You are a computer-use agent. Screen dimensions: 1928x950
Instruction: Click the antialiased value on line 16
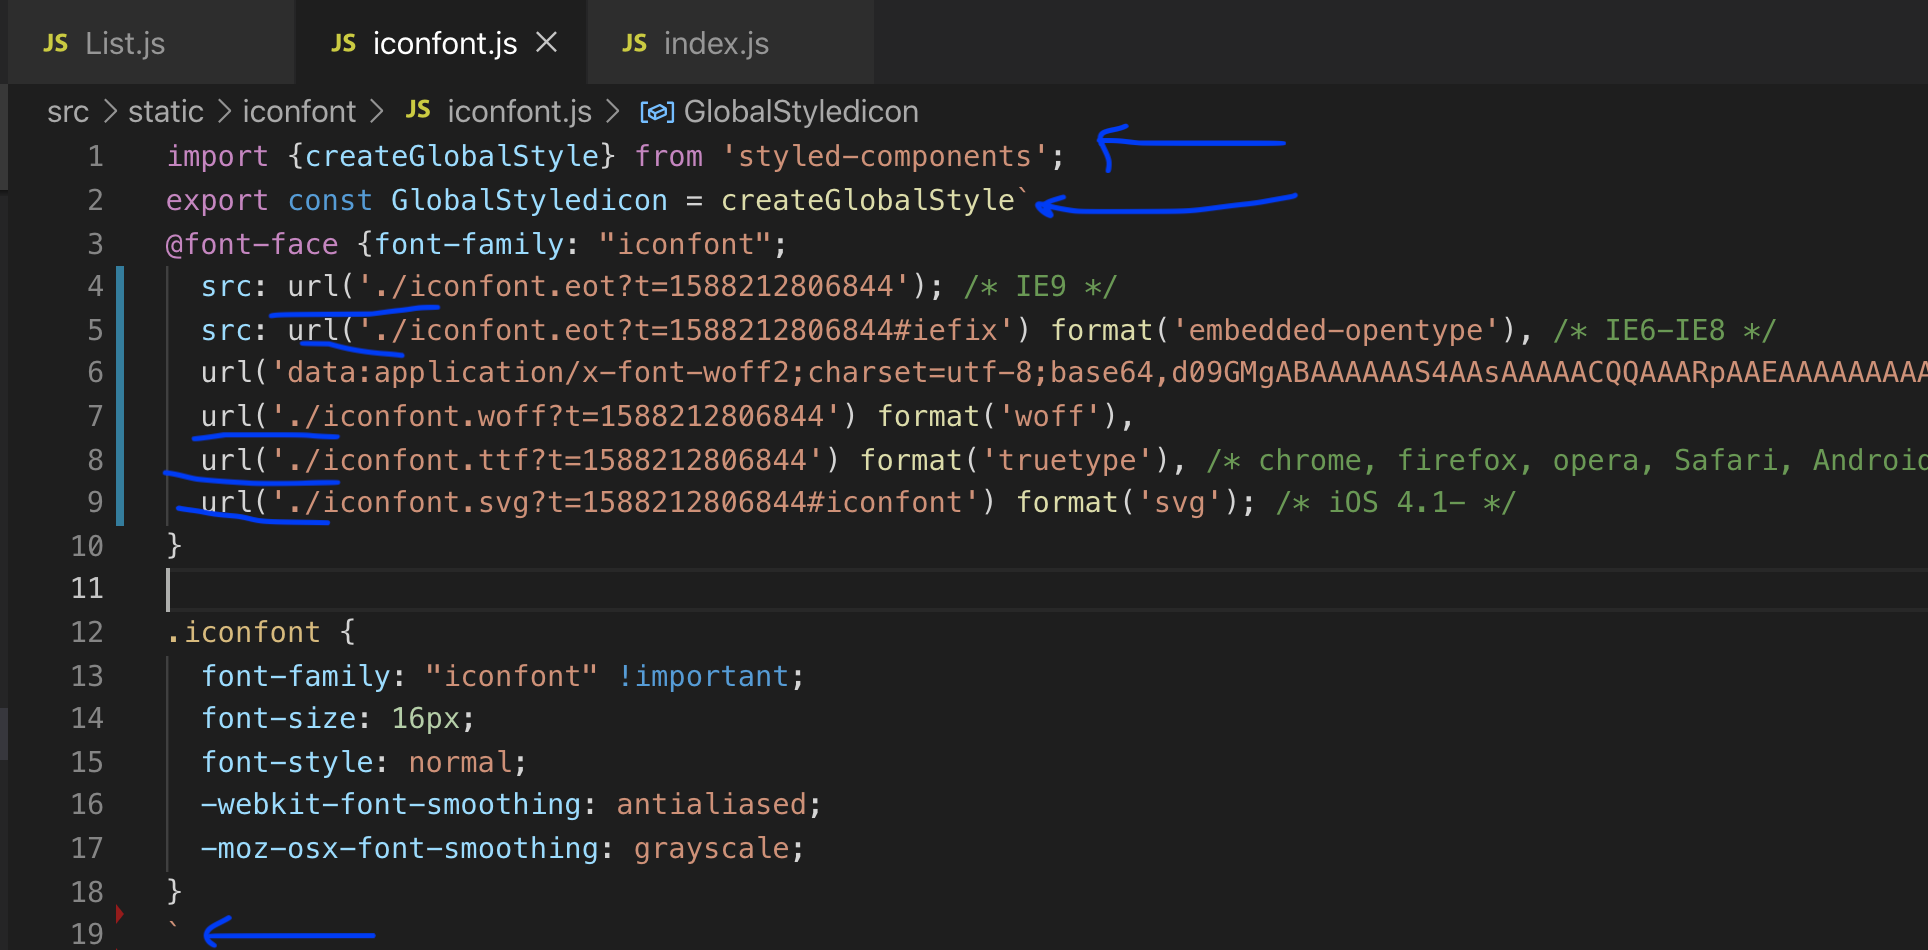[x=712, y=804]
